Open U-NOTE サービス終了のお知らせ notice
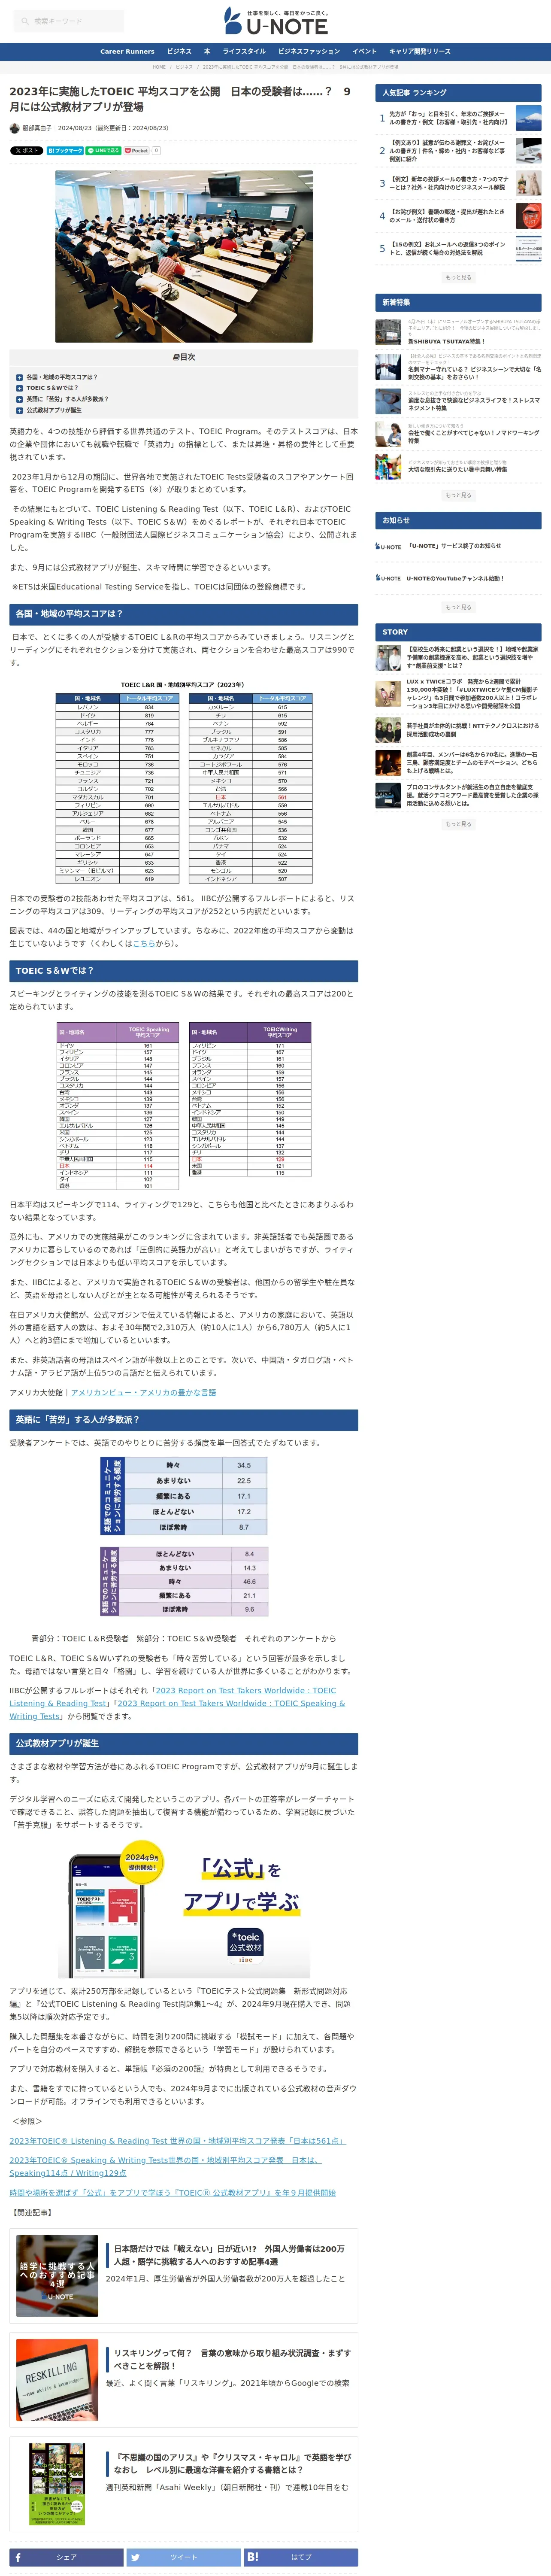Image resolution: width=551 pixels, height=2576 pixels. (454, 546)
